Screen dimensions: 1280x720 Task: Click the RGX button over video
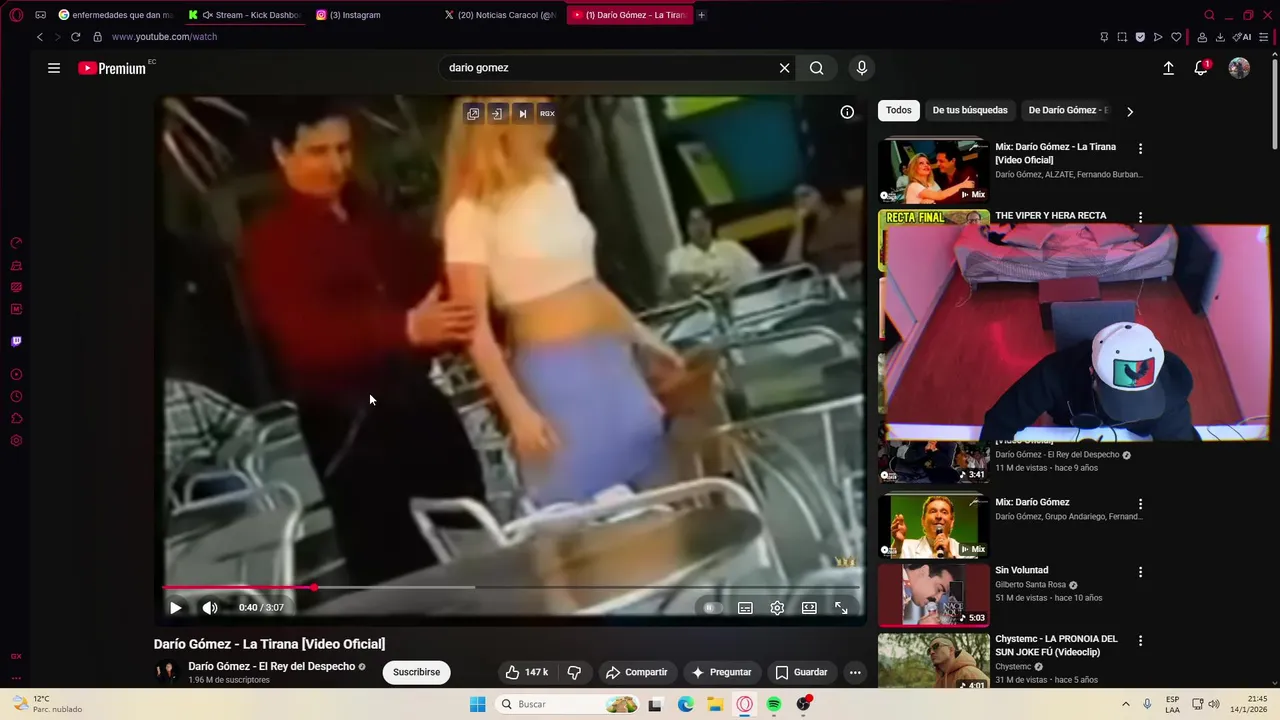(x=547, y=114)
